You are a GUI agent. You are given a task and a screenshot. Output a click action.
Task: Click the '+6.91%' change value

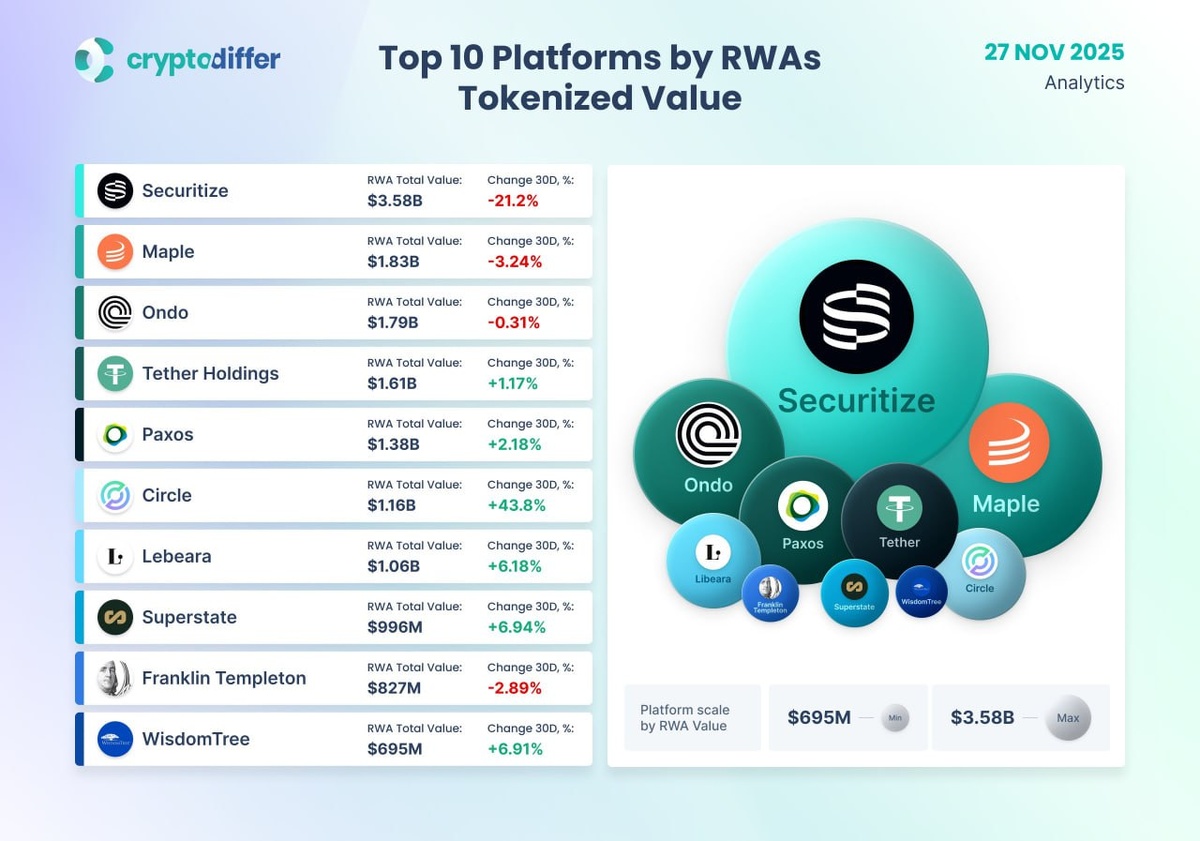click(515, 749)
